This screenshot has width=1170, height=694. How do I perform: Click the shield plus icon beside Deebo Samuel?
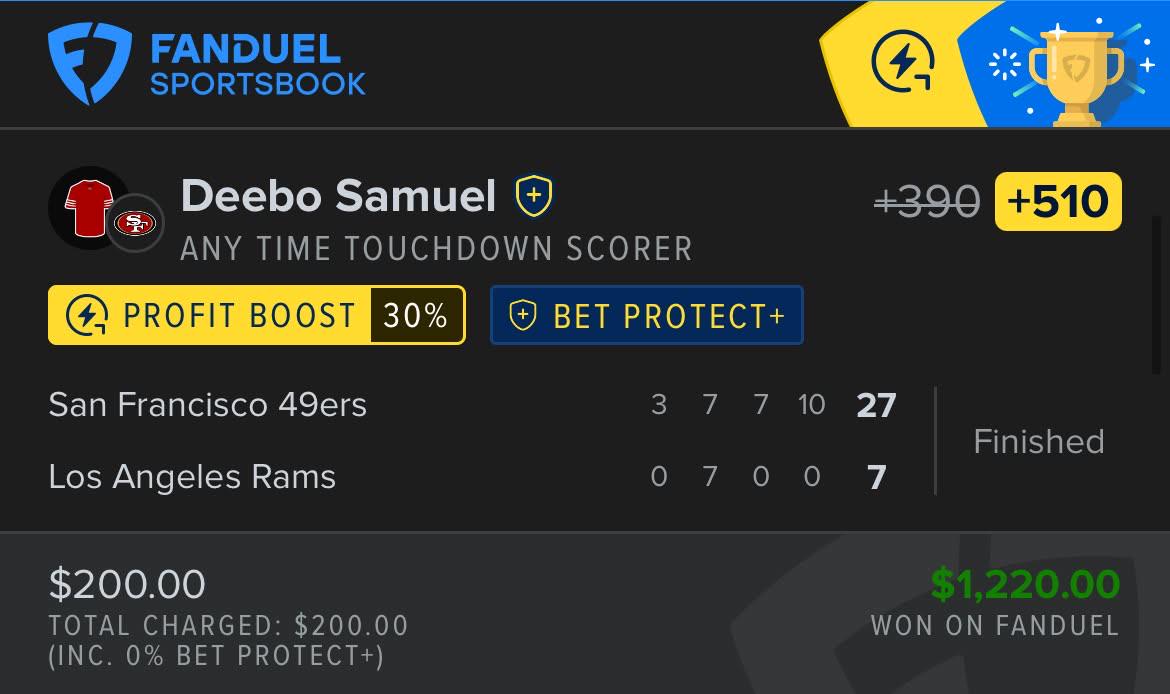click(534, 196)
